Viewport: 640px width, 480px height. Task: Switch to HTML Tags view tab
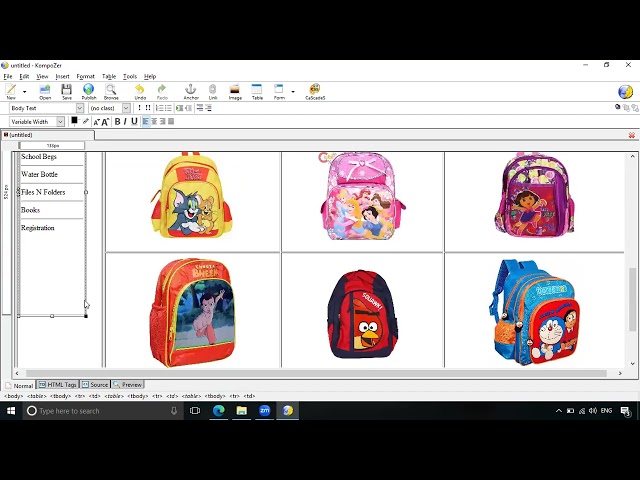[58, 385]
